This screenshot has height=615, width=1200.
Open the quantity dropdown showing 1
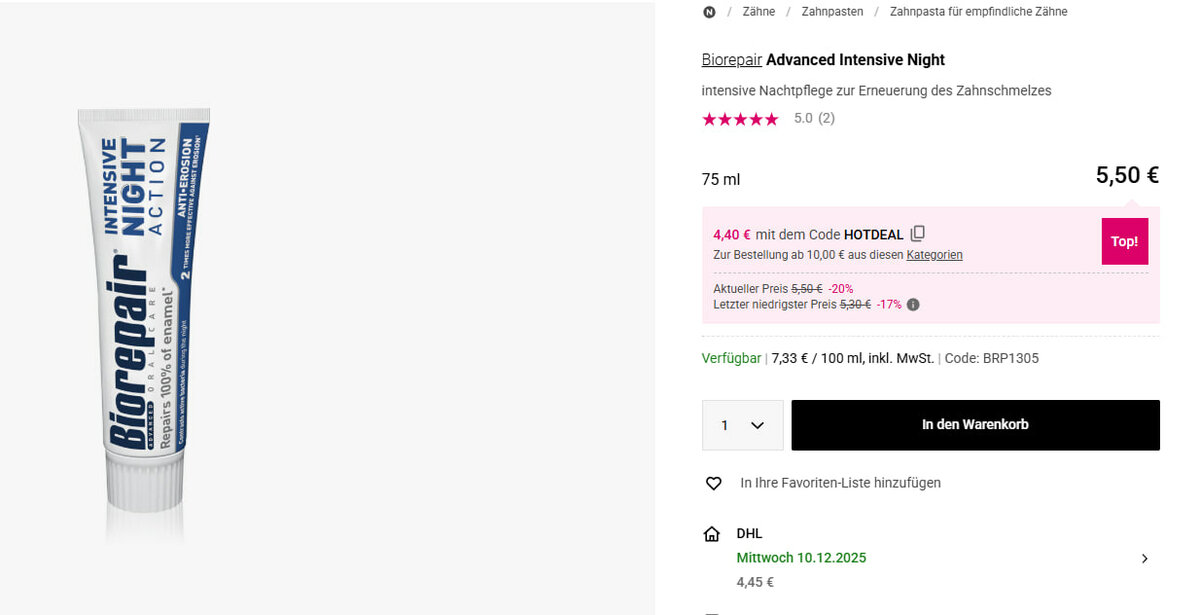tap(742, 425)
